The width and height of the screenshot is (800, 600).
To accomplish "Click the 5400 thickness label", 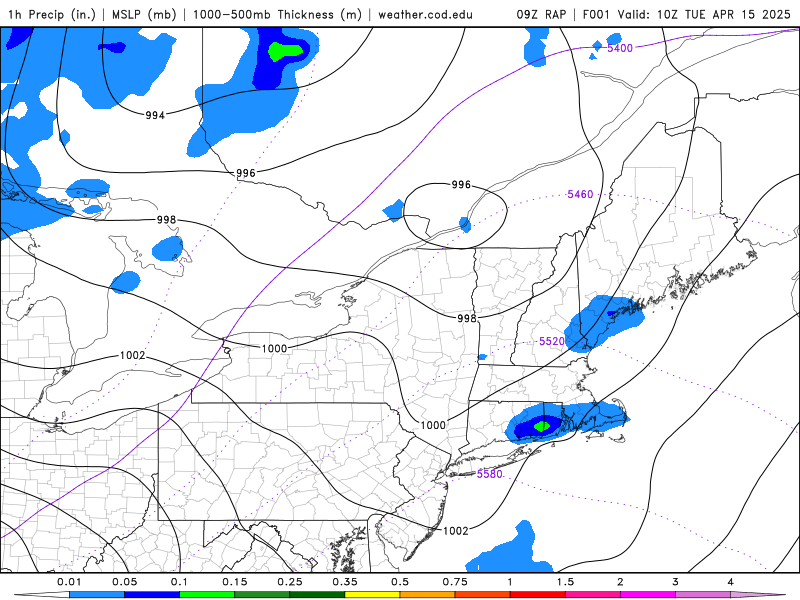I will (x=620, y=48).
